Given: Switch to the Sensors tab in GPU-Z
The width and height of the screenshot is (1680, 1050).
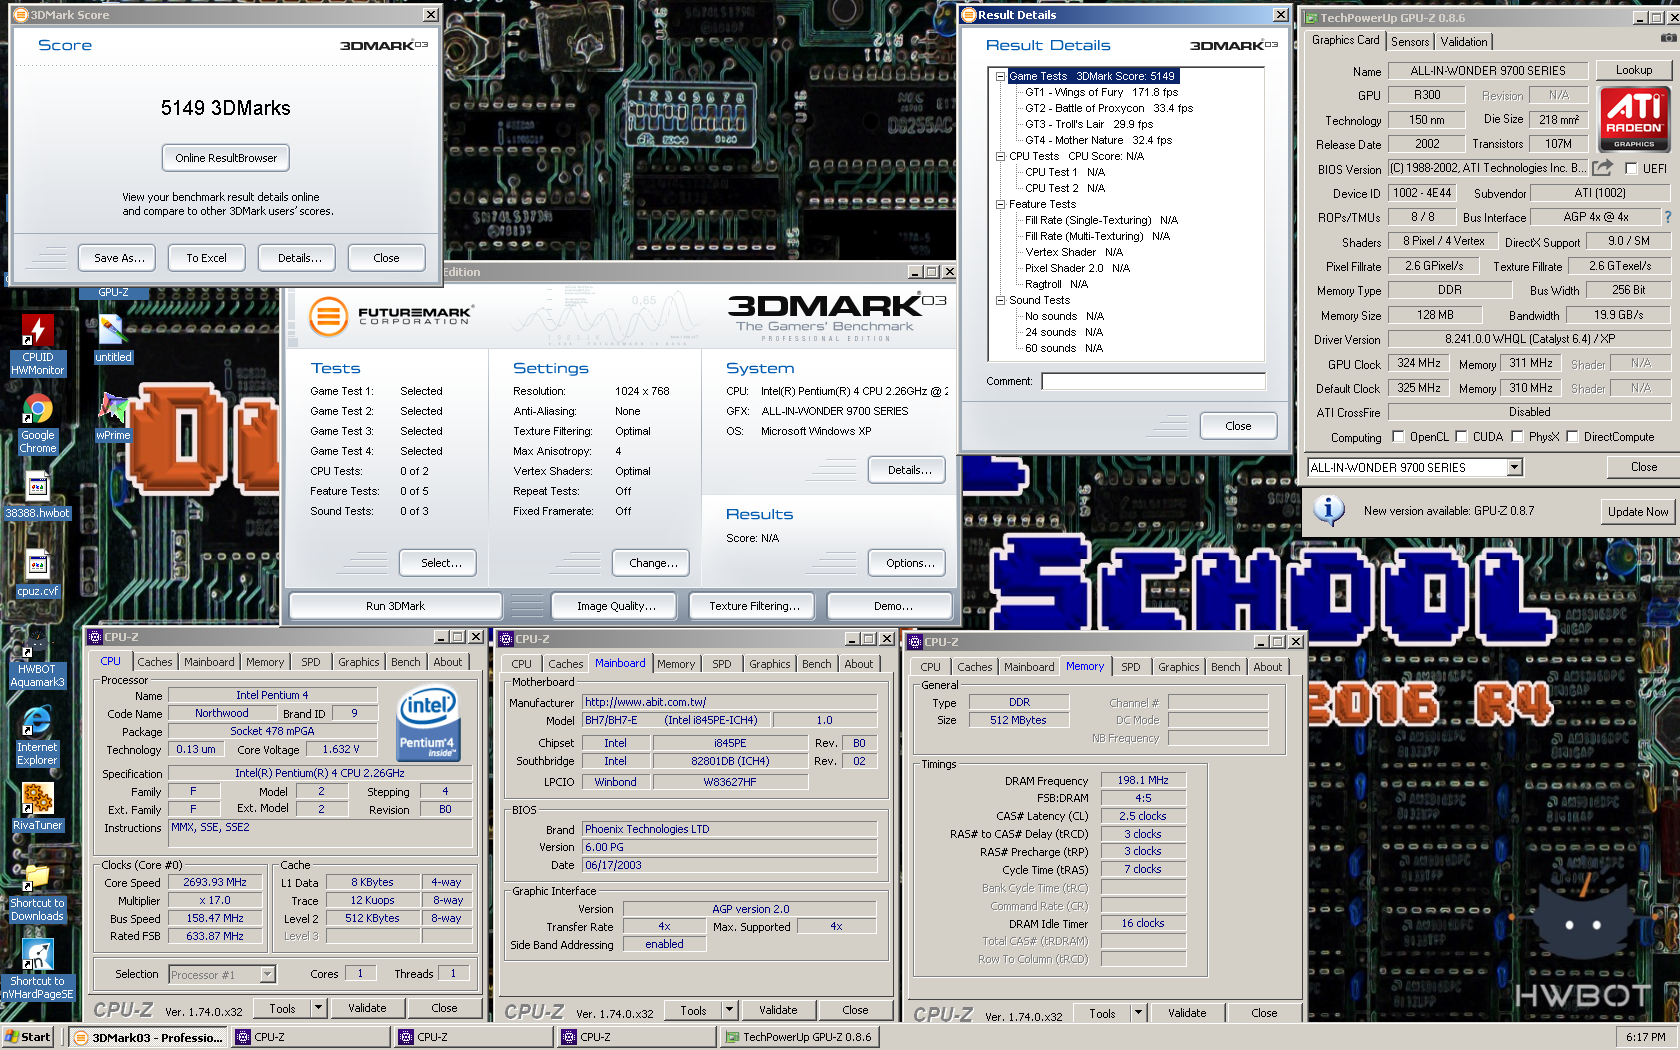Looking at the screenshot, I should pos(1410,41).
